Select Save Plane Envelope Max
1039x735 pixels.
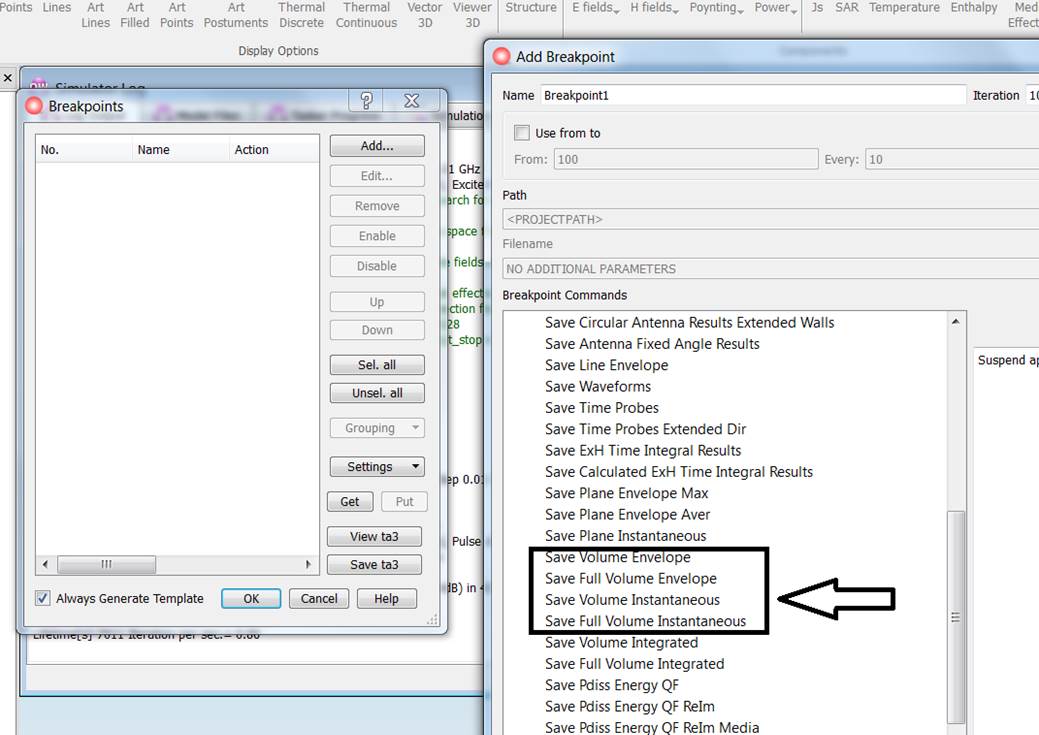tap(626, 493)
